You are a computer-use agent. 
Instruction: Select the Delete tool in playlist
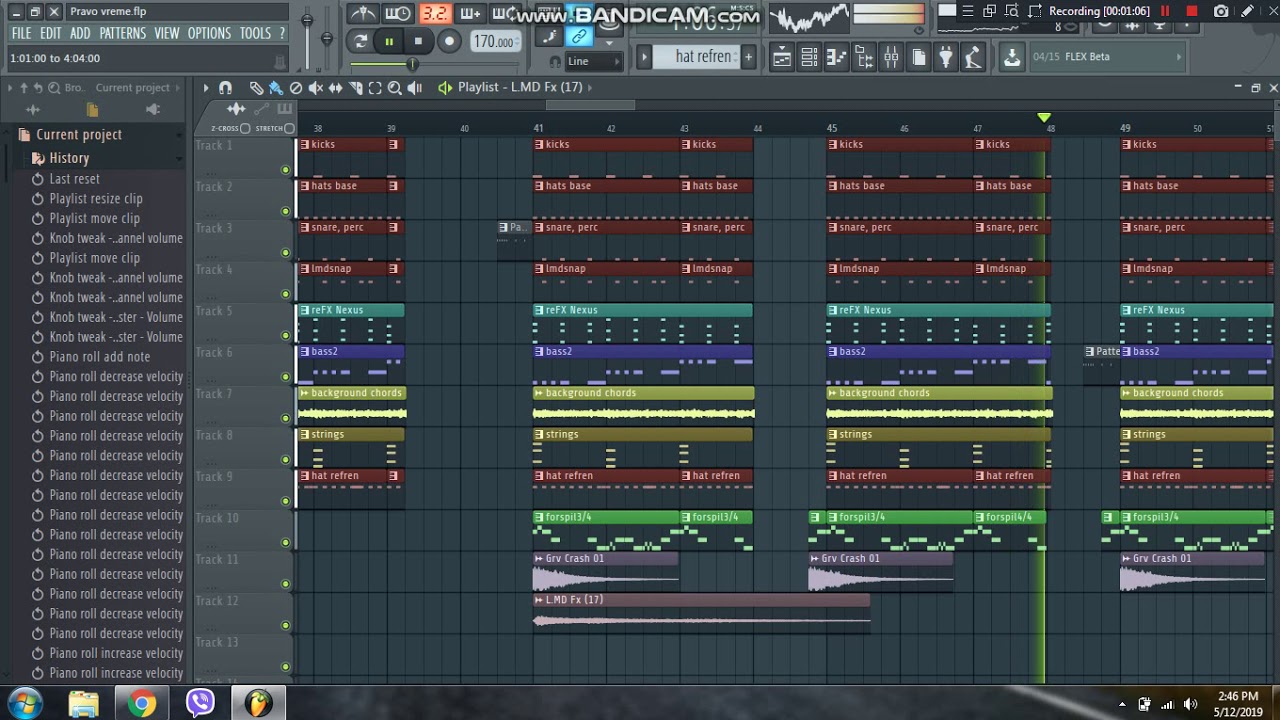tap(296, 88)
